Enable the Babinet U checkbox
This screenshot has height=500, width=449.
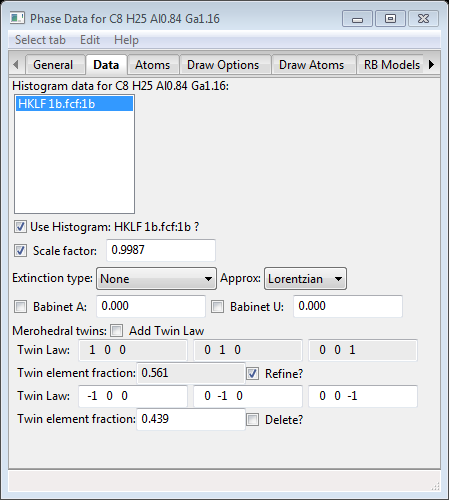tap(217, 306)
